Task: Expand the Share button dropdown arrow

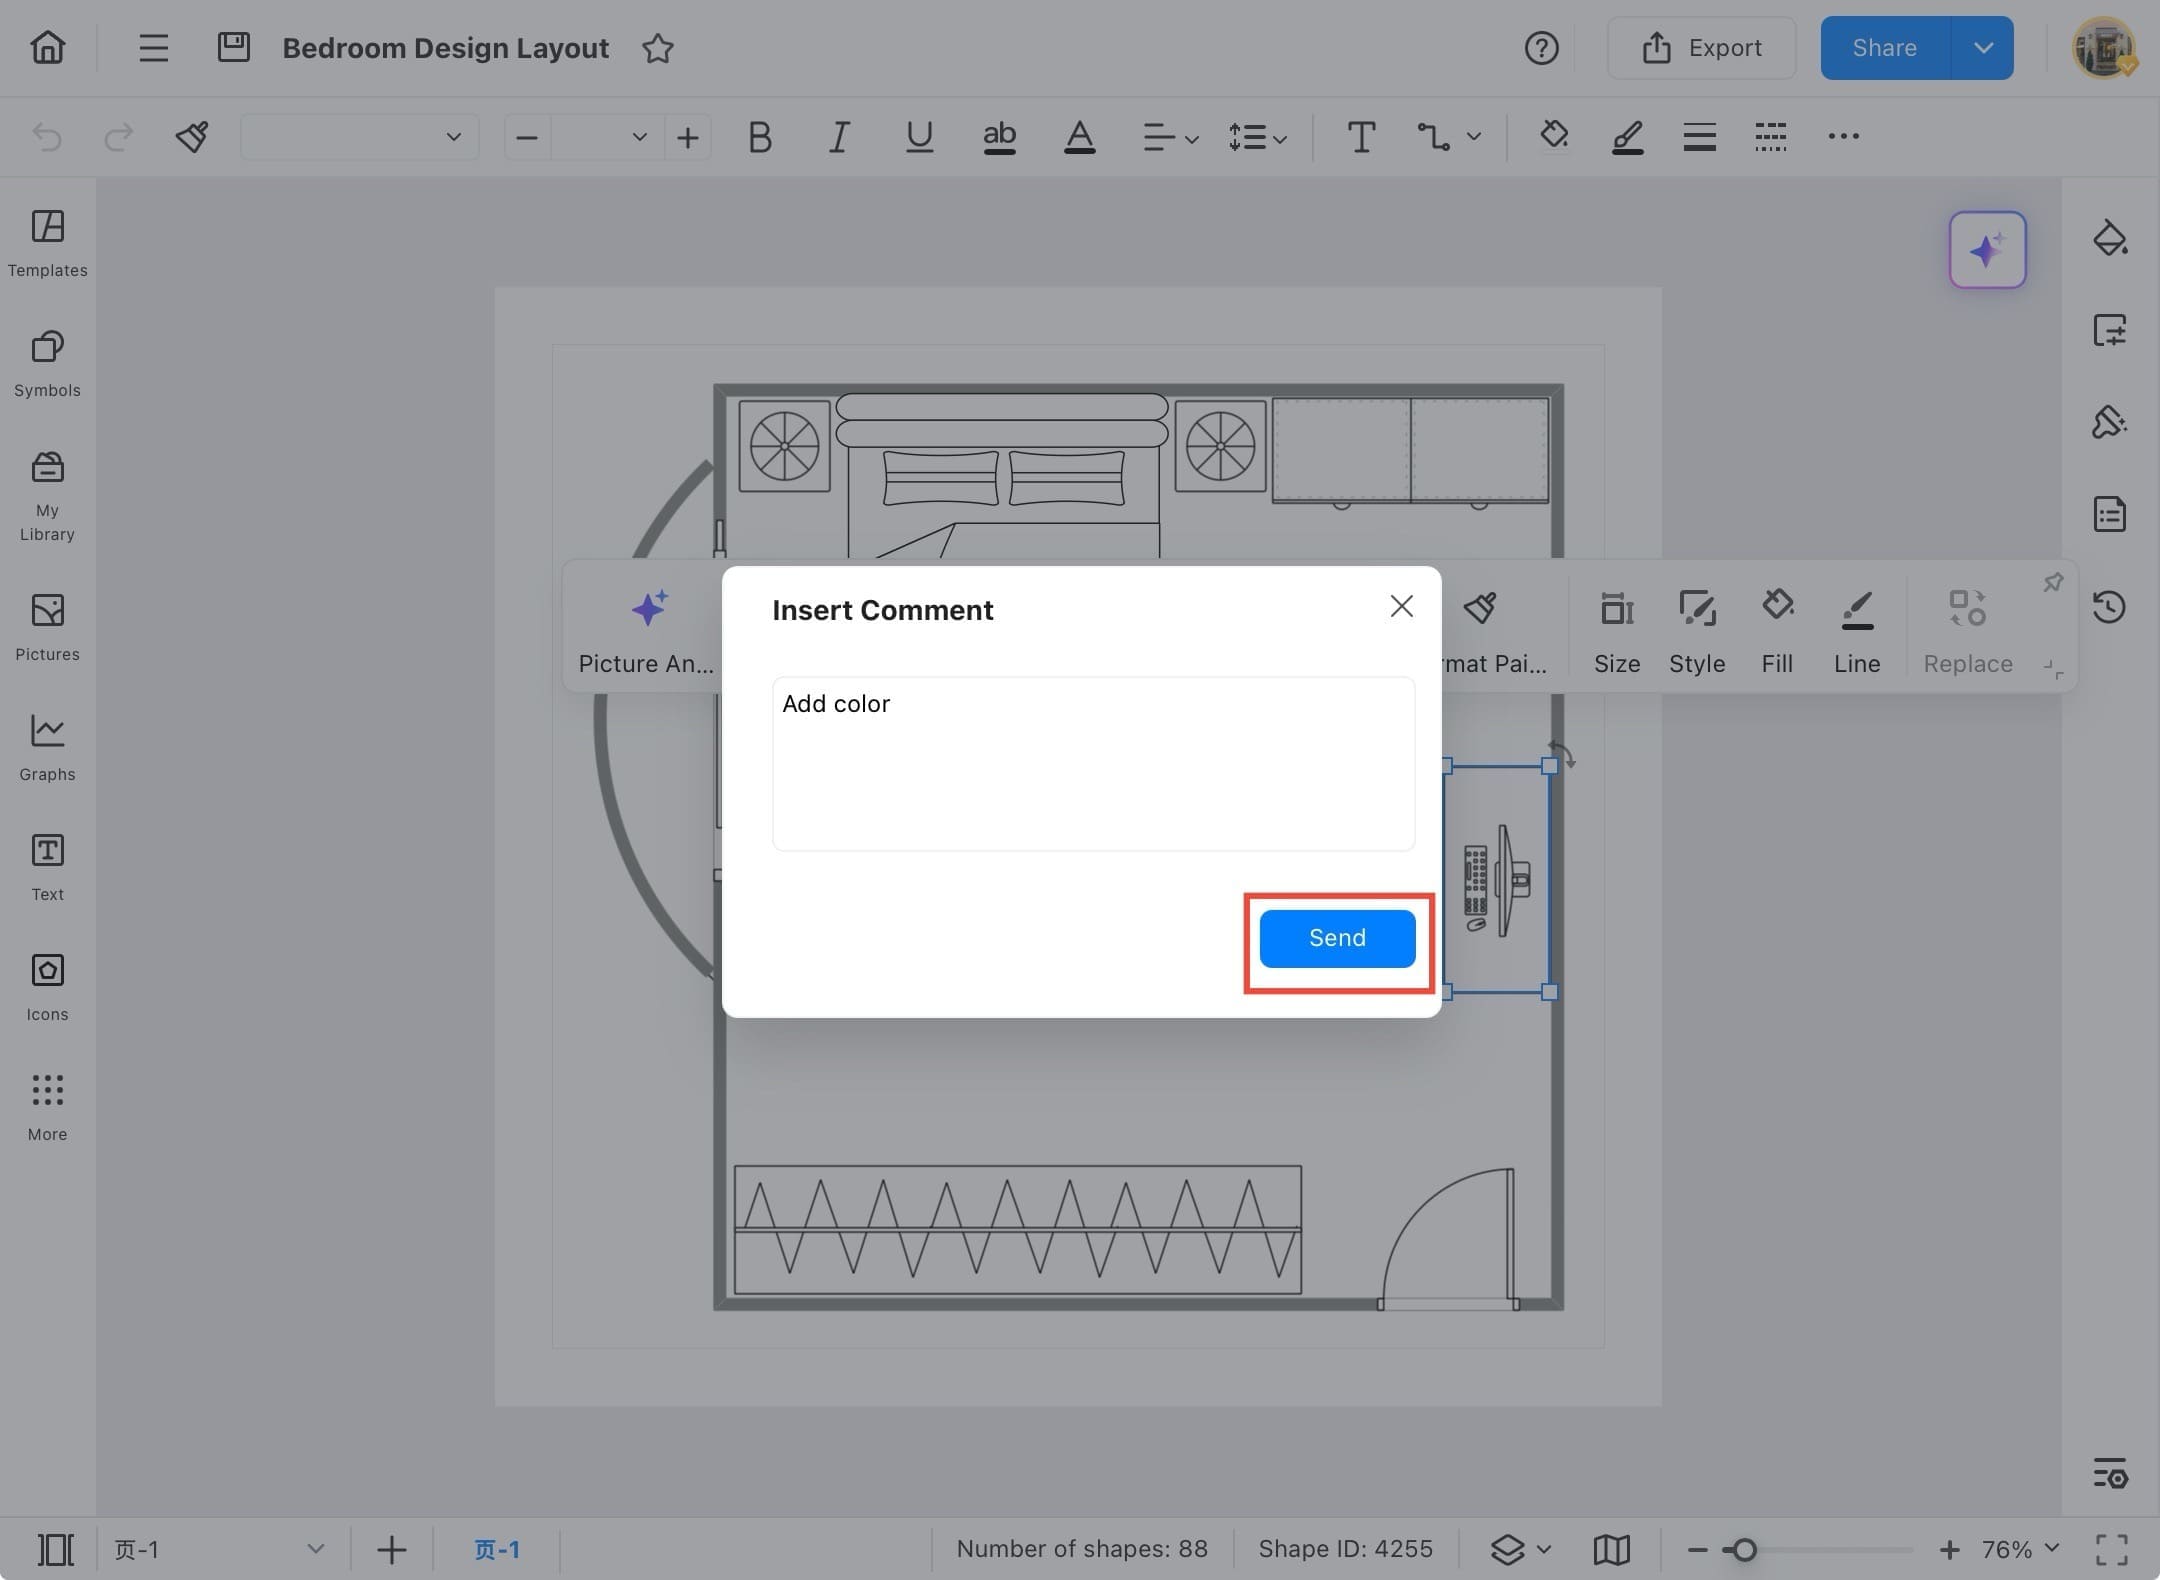Action: [x=1984, y=47]
